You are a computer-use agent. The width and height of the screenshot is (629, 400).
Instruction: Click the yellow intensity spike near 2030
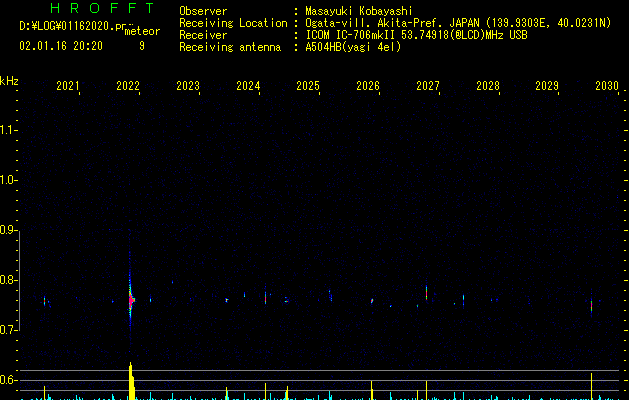591,386
